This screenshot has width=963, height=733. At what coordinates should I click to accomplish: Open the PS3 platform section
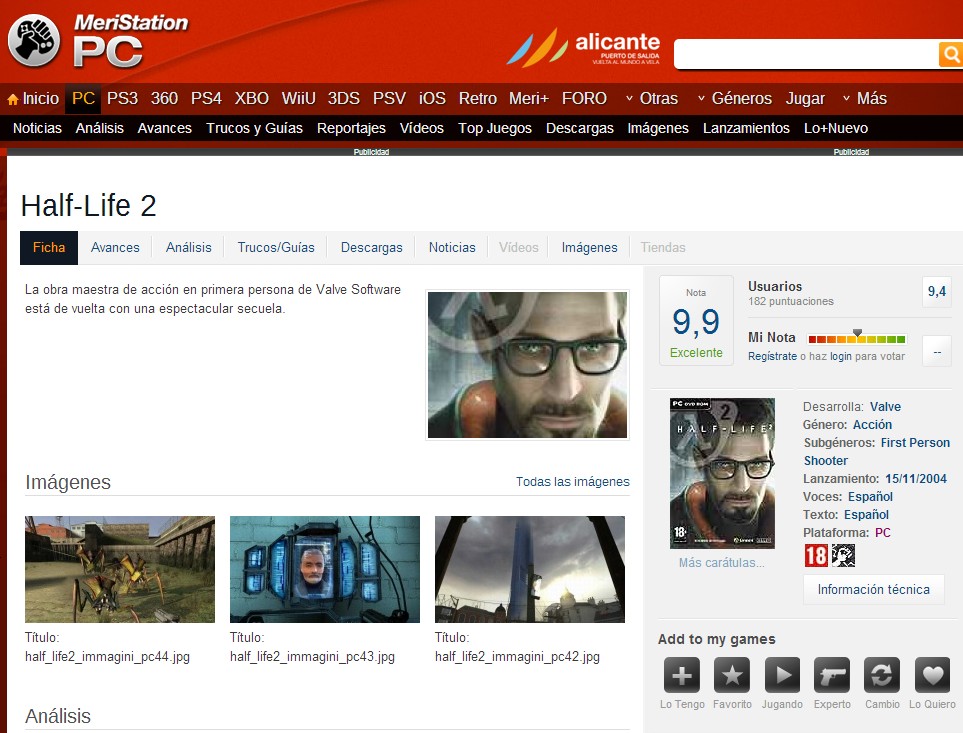[122, 99]
